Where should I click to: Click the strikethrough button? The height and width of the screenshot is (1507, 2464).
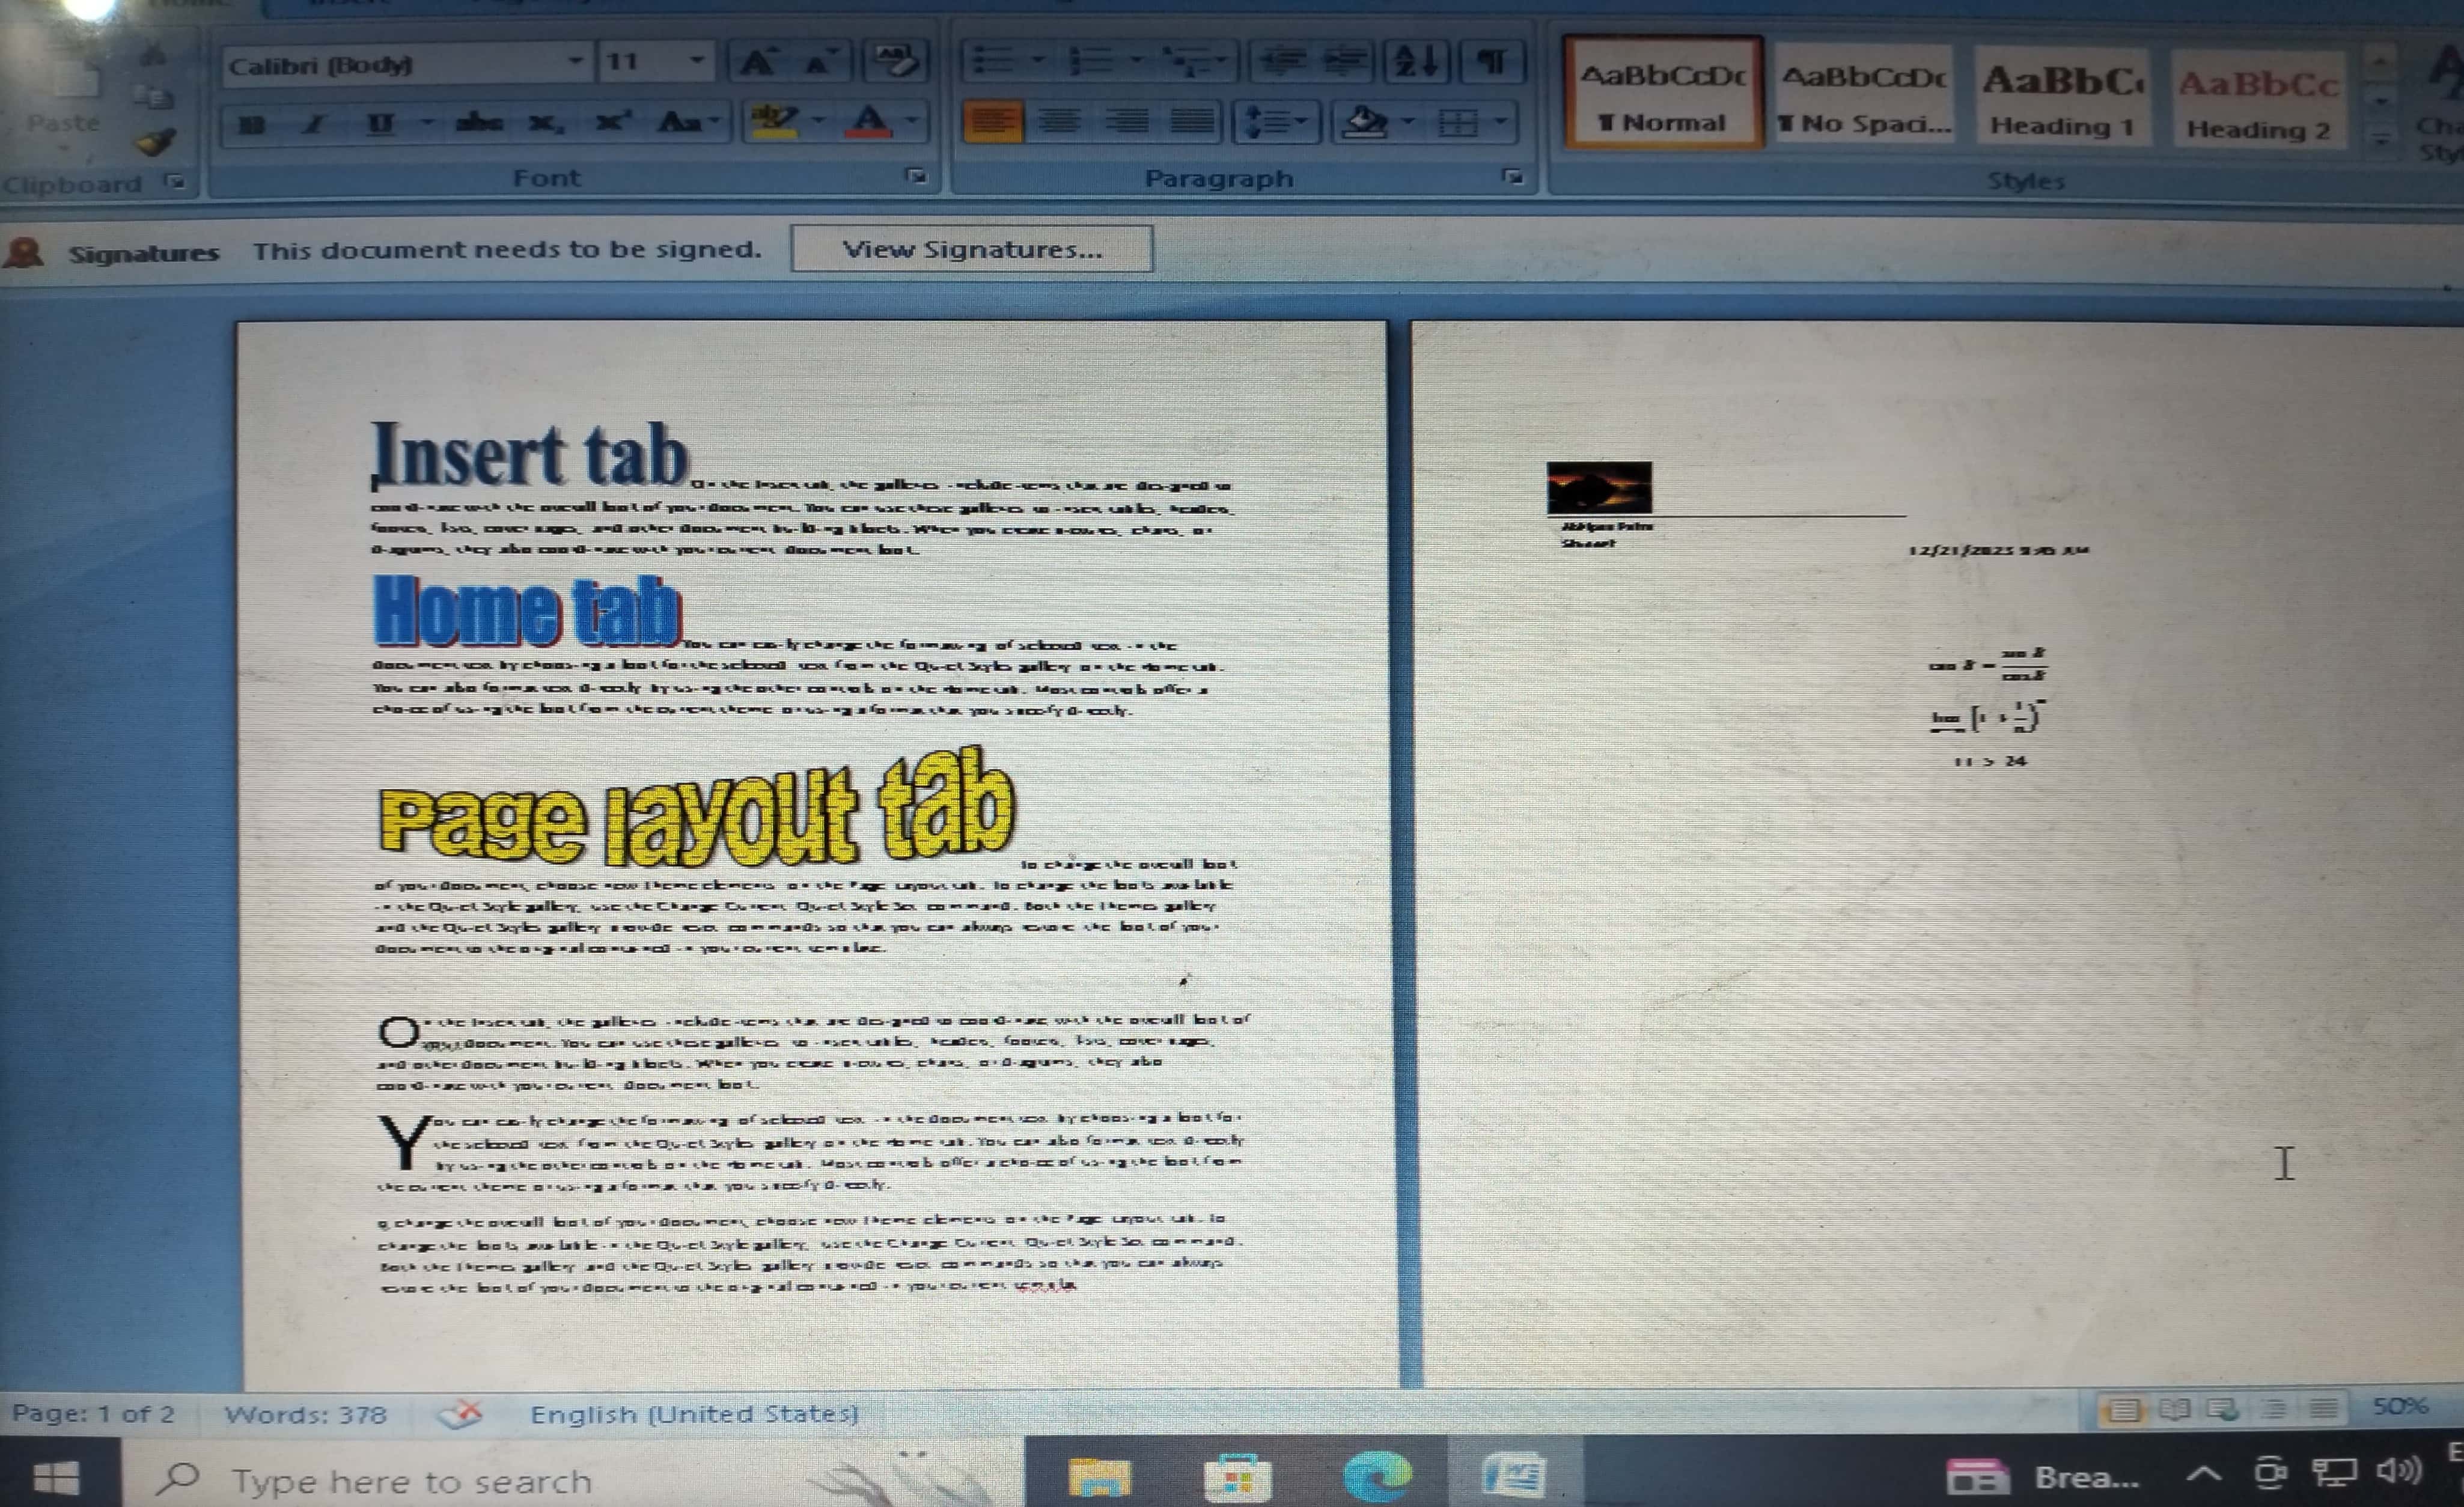pos(479,123)
